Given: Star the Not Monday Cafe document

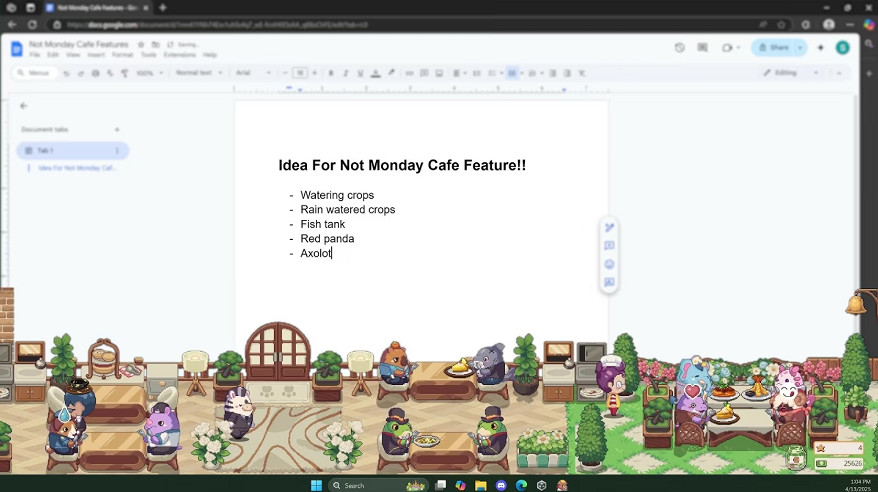Looking at the screenshot, I should pyautogui.click(x=141, y=45).
